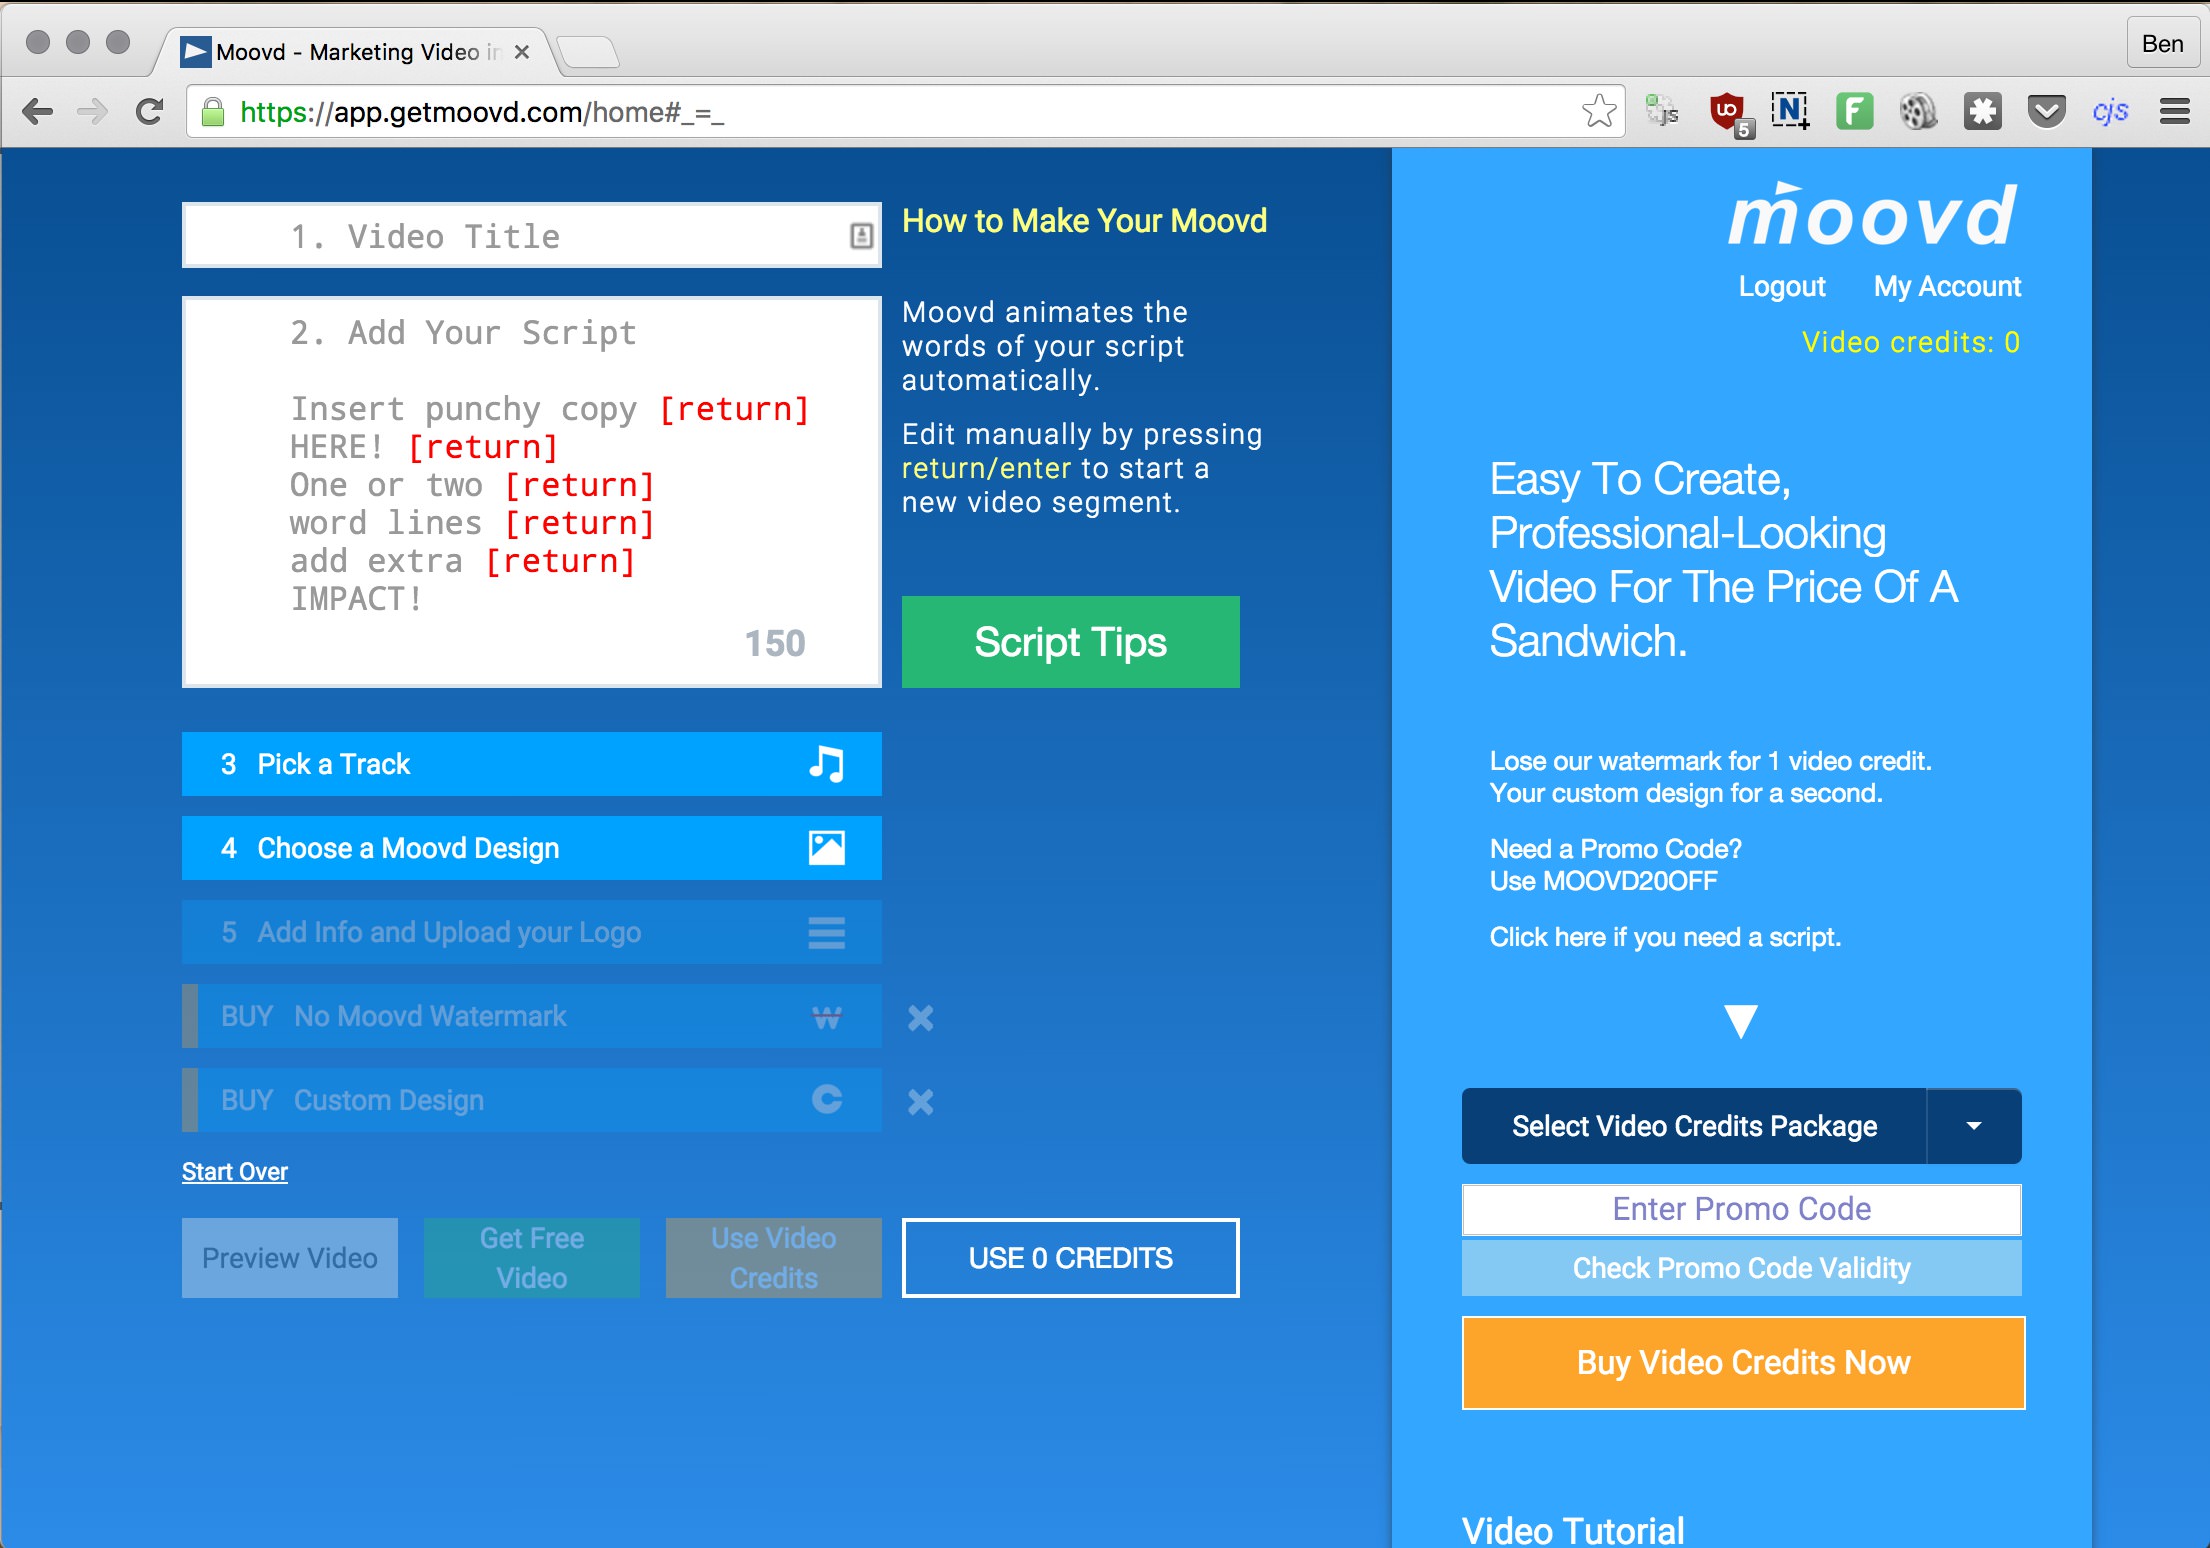The height and width of the screenshot is (1548, 2210).
Task: Click the C icon on the Custom Design row
Action: (826, 1100)
